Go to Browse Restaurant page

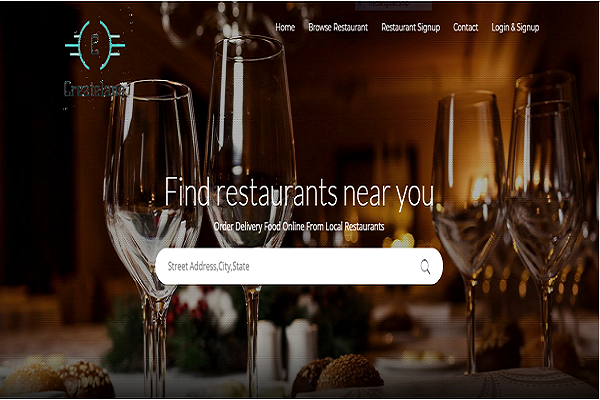tap(338, 27)
